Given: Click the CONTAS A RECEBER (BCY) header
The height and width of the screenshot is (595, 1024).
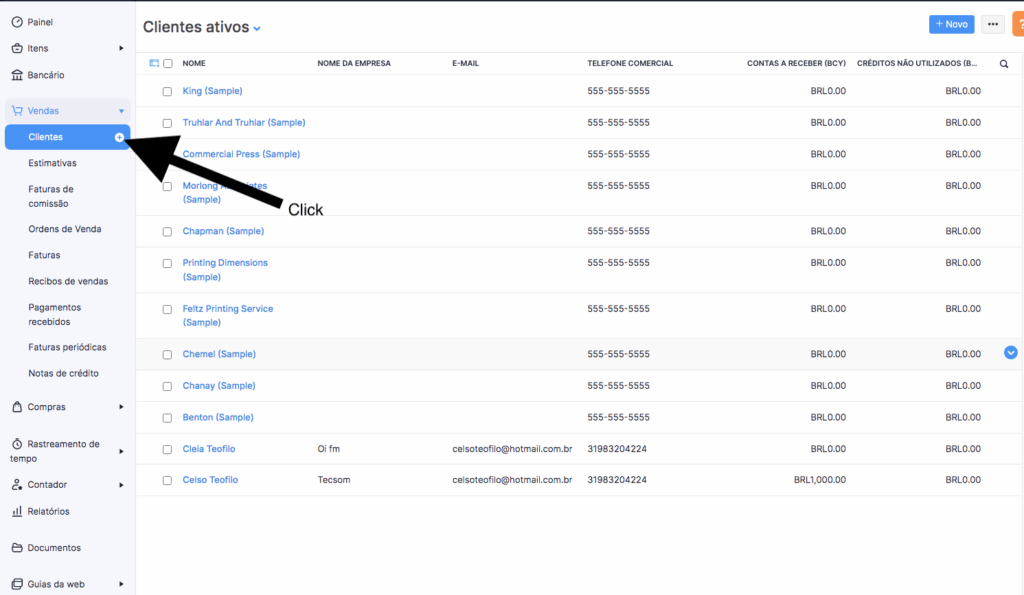Looking at the screenshot, I should (x=796, y=63).
